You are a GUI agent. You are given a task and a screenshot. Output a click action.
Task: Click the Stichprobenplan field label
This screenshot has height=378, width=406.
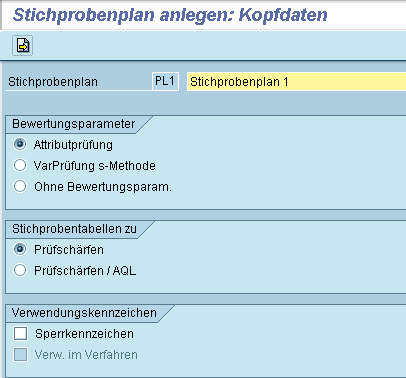(x=53, y=82)
